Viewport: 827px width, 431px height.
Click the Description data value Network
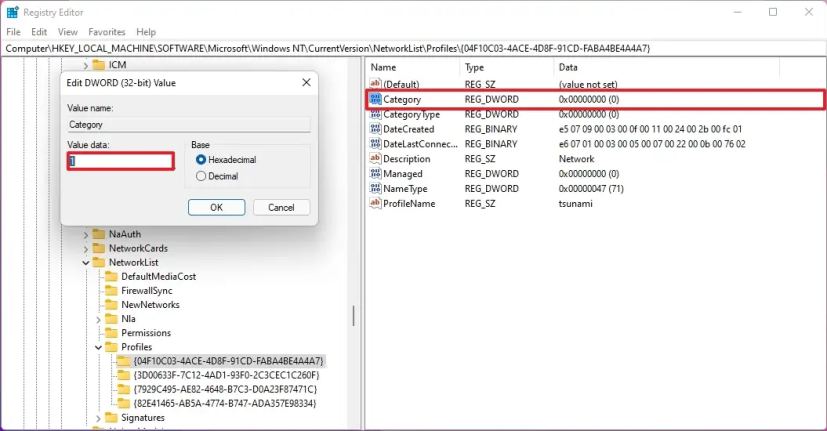point(576,158)
